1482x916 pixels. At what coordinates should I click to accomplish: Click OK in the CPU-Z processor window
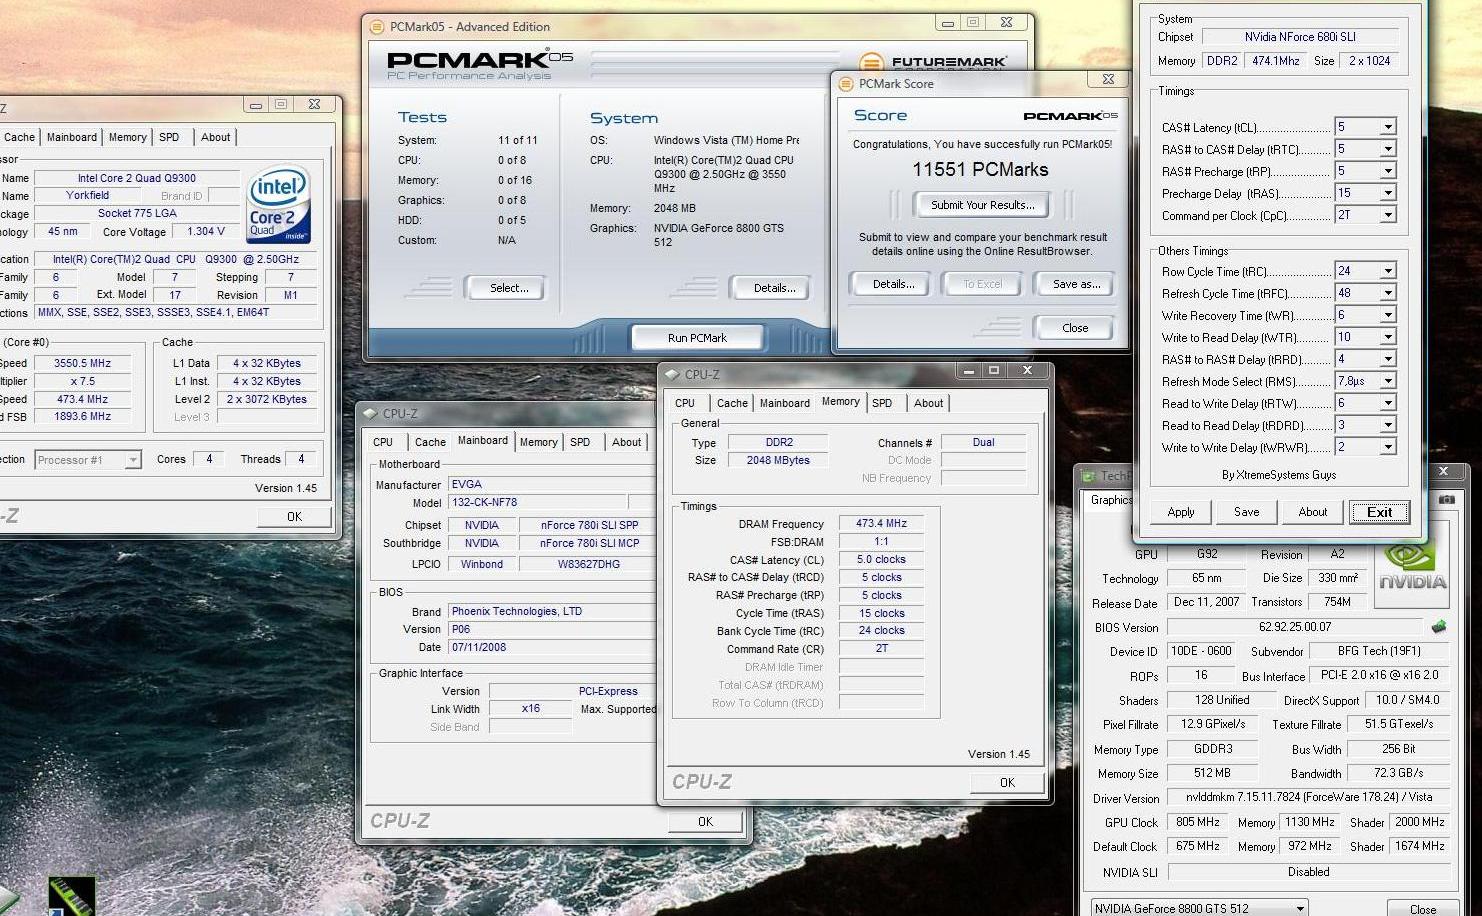pos(294,517)
